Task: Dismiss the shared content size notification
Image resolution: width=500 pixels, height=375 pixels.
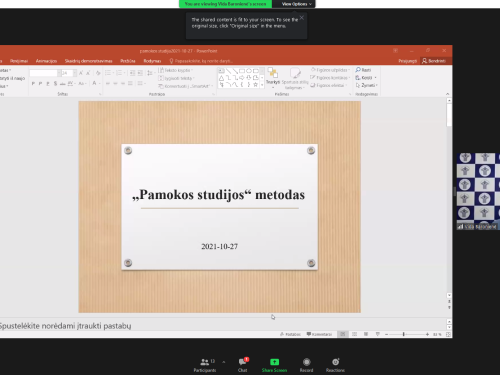Action: tap(302, 18)
